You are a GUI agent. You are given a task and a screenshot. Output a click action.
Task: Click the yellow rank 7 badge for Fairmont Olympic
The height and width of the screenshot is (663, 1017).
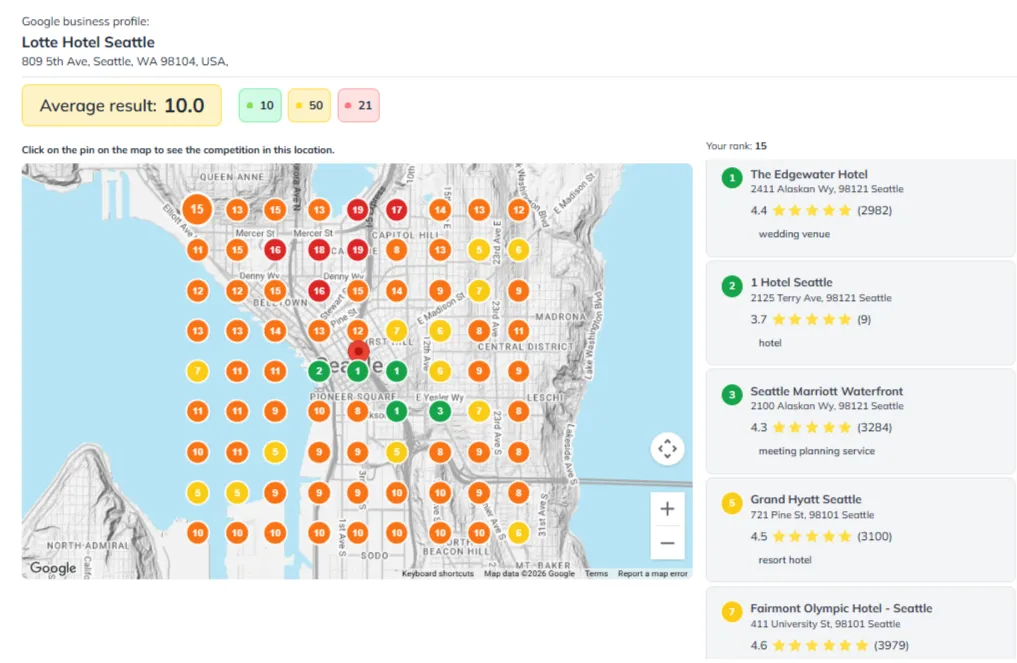pos(732,612)
